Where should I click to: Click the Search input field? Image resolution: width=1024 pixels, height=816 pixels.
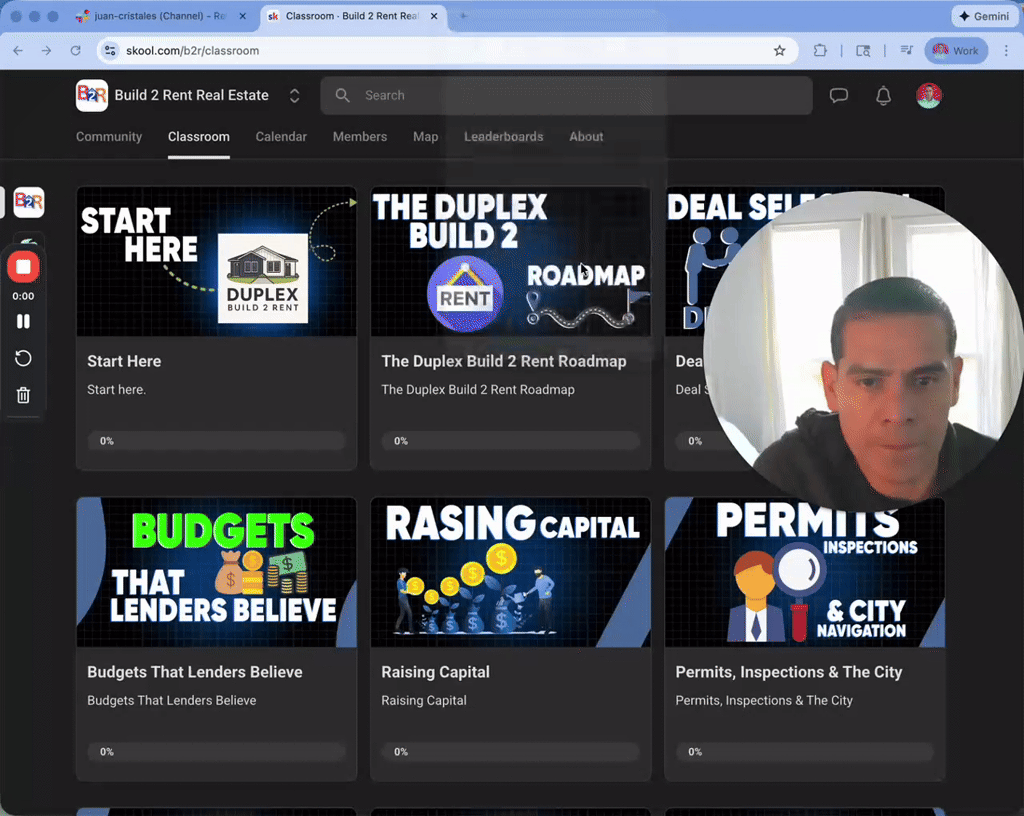566,95
